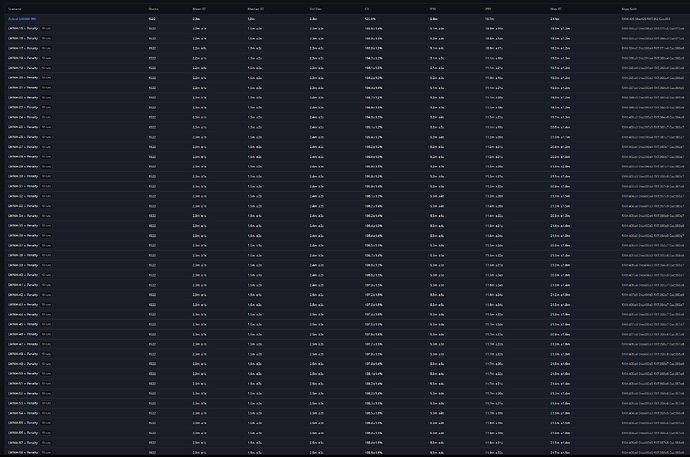
Task: Sort by P99 column header
Action: pos(488,9)
